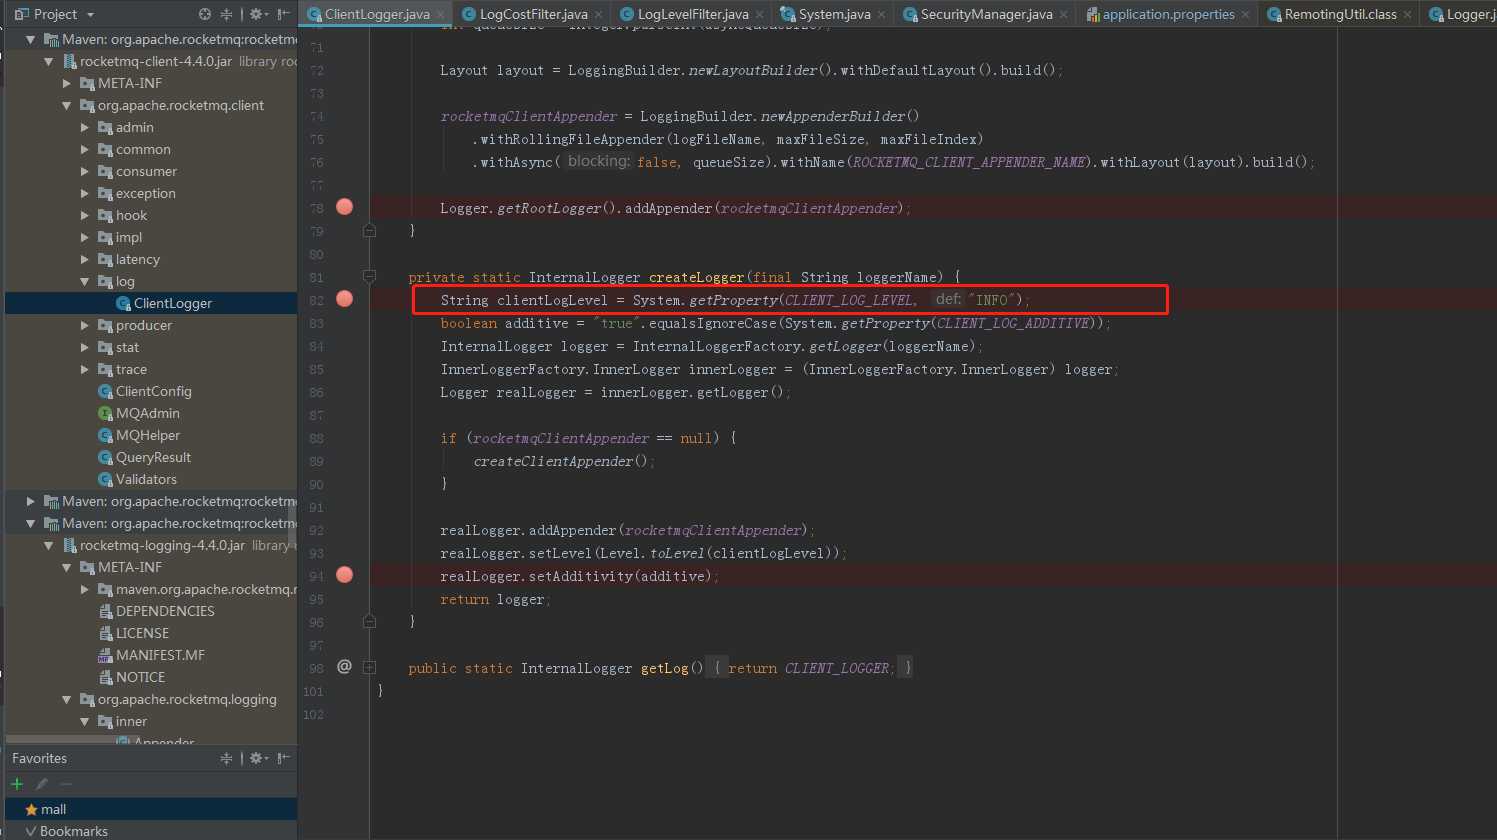Hide the Favorites panel with the hide icon
Viewport: 1497px width, 840px height.
[x=284, y=758]
